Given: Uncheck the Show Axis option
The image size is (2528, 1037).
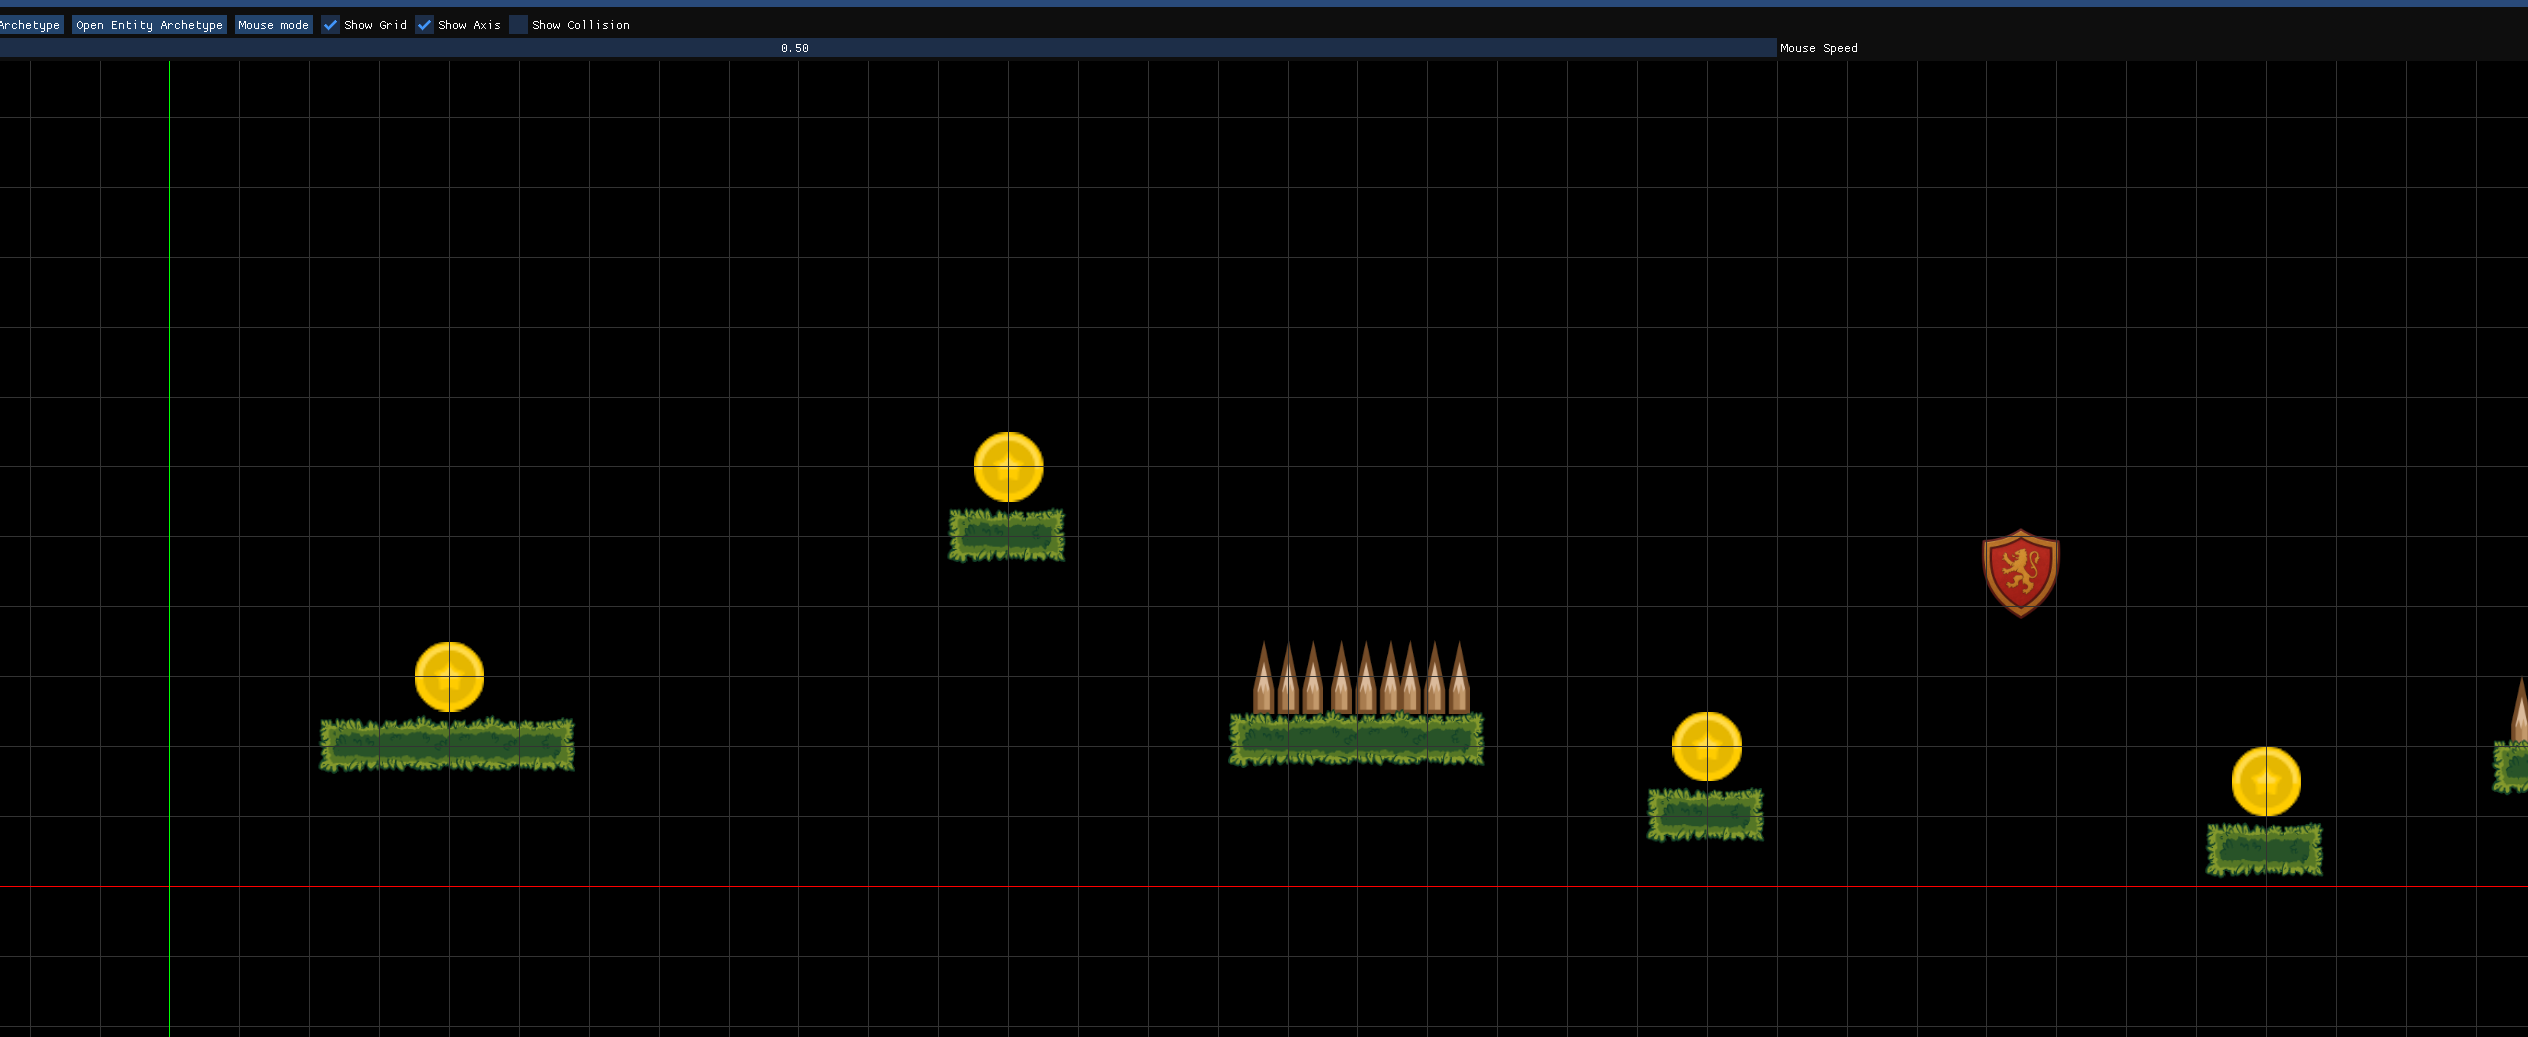Looking at the screenshot, I should click(424, 25).
